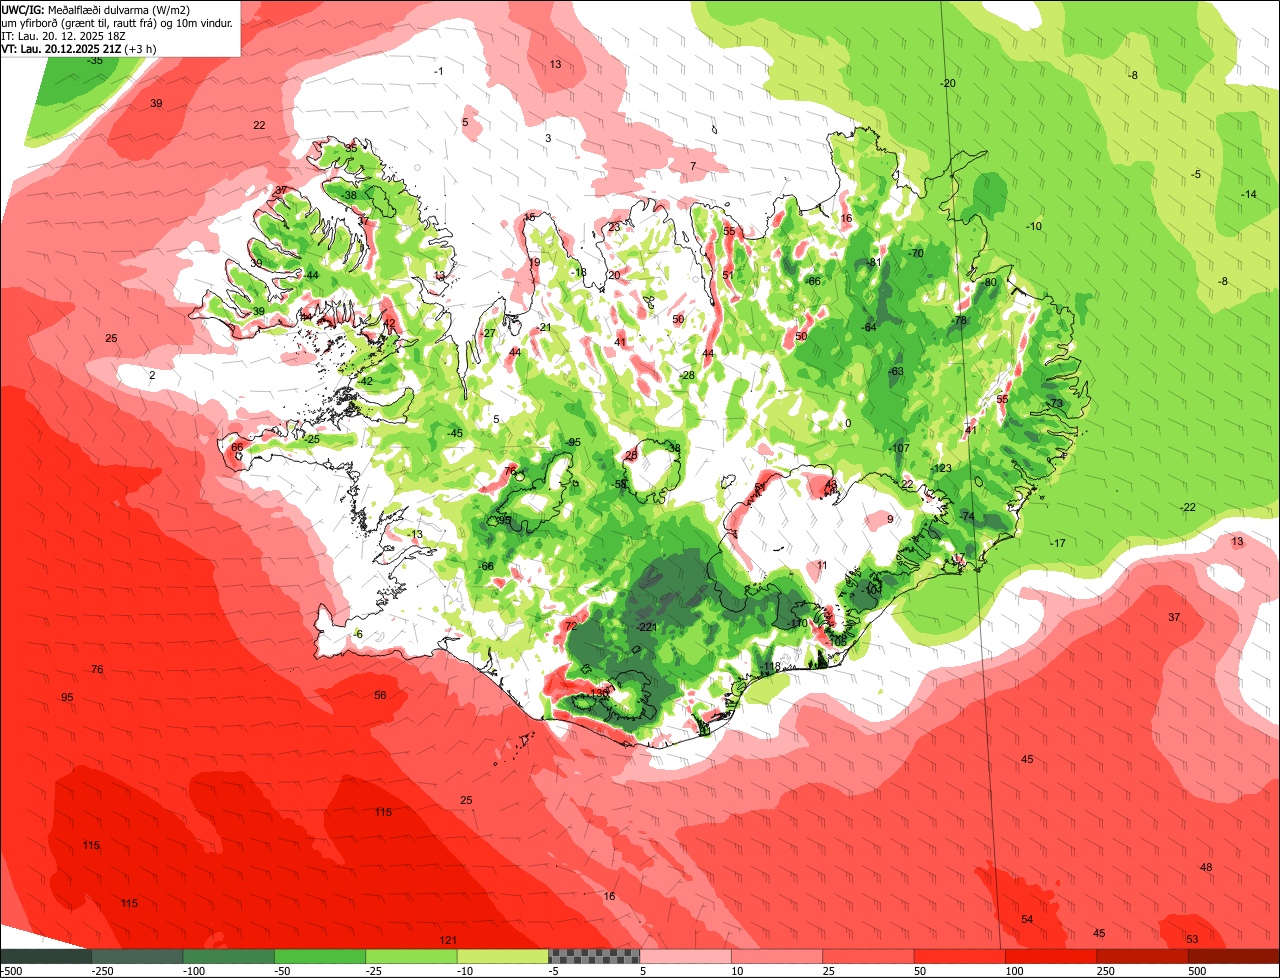
Task: Click the 'um yfirborð ... 10m vindur' subtitle line
Action: tap(118, 22)
